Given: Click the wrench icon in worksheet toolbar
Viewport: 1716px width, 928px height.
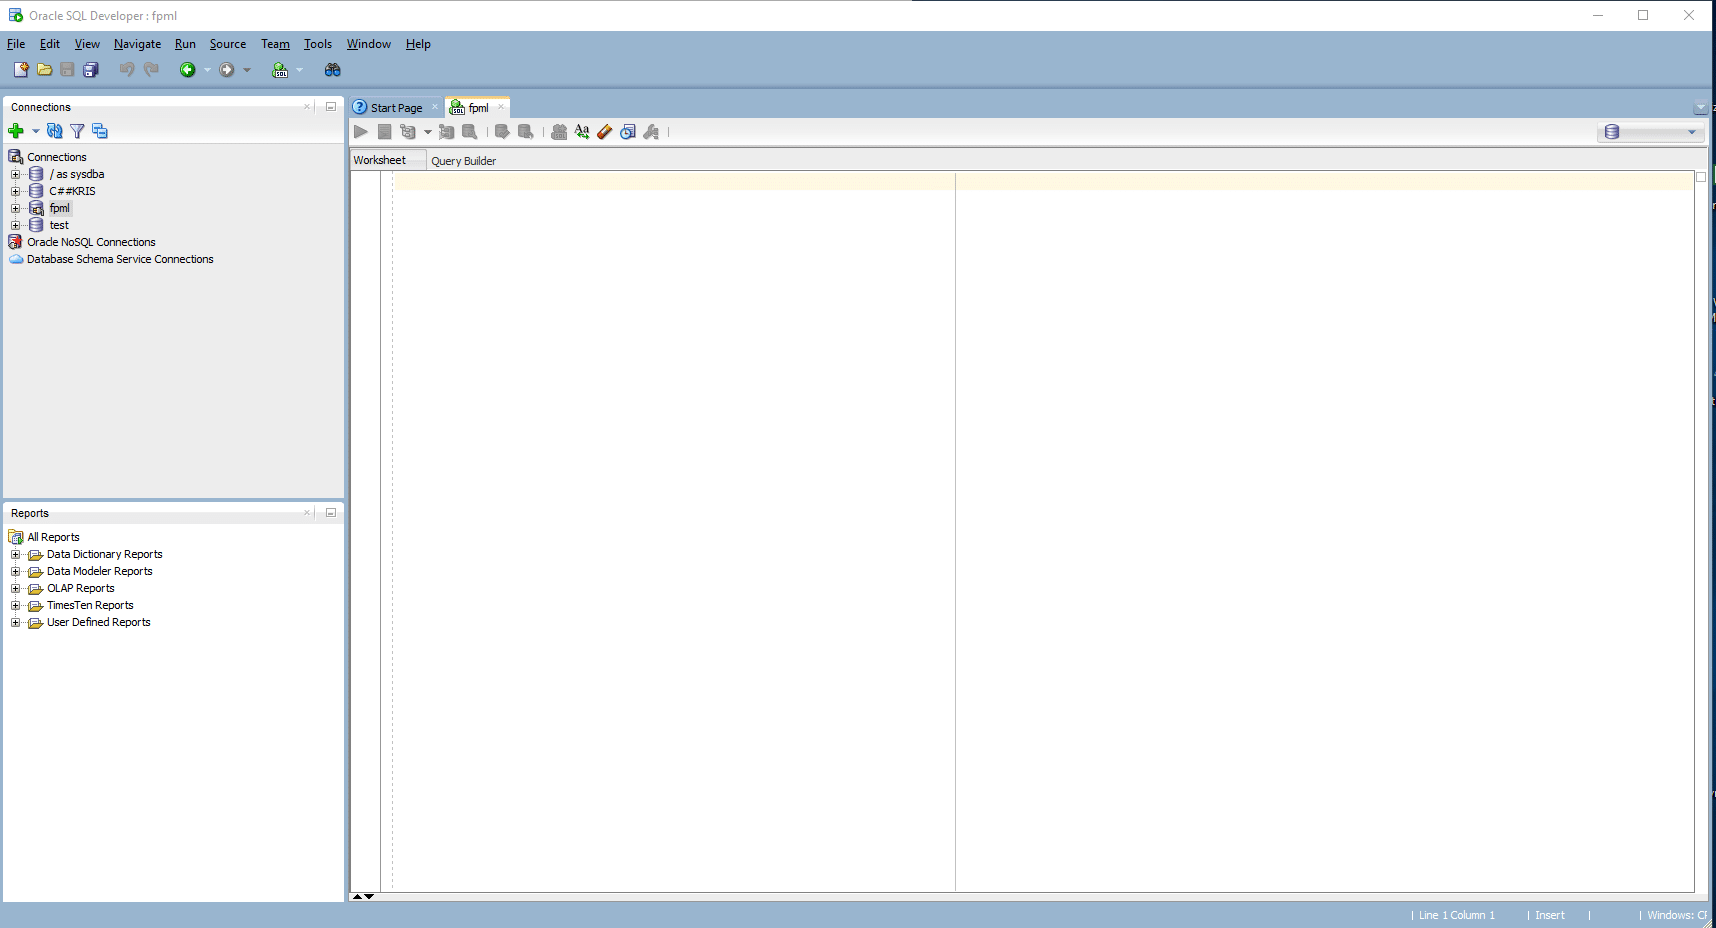Looking at the screenshot, I should pyautogui.click(x=652, y=132).
